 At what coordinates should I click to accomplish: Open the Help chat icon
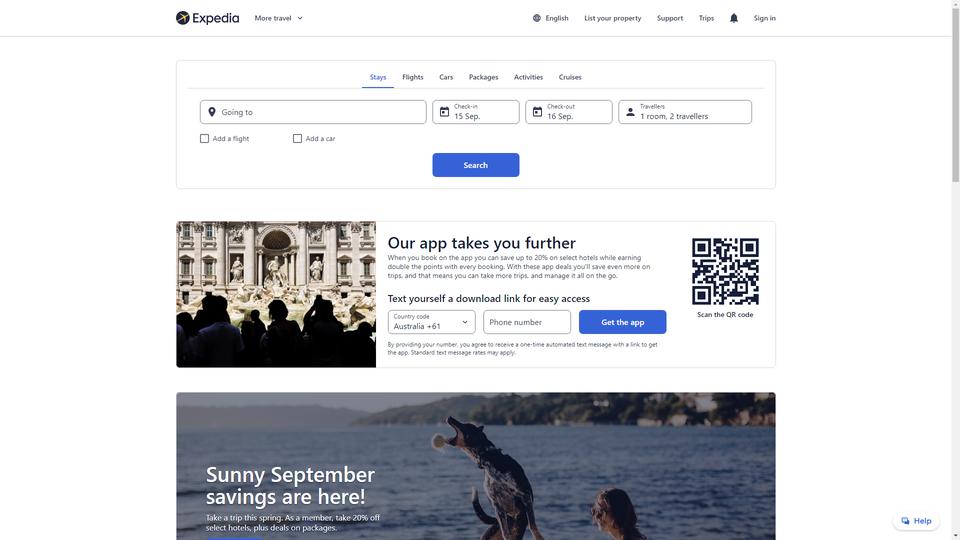coord(905,521)
